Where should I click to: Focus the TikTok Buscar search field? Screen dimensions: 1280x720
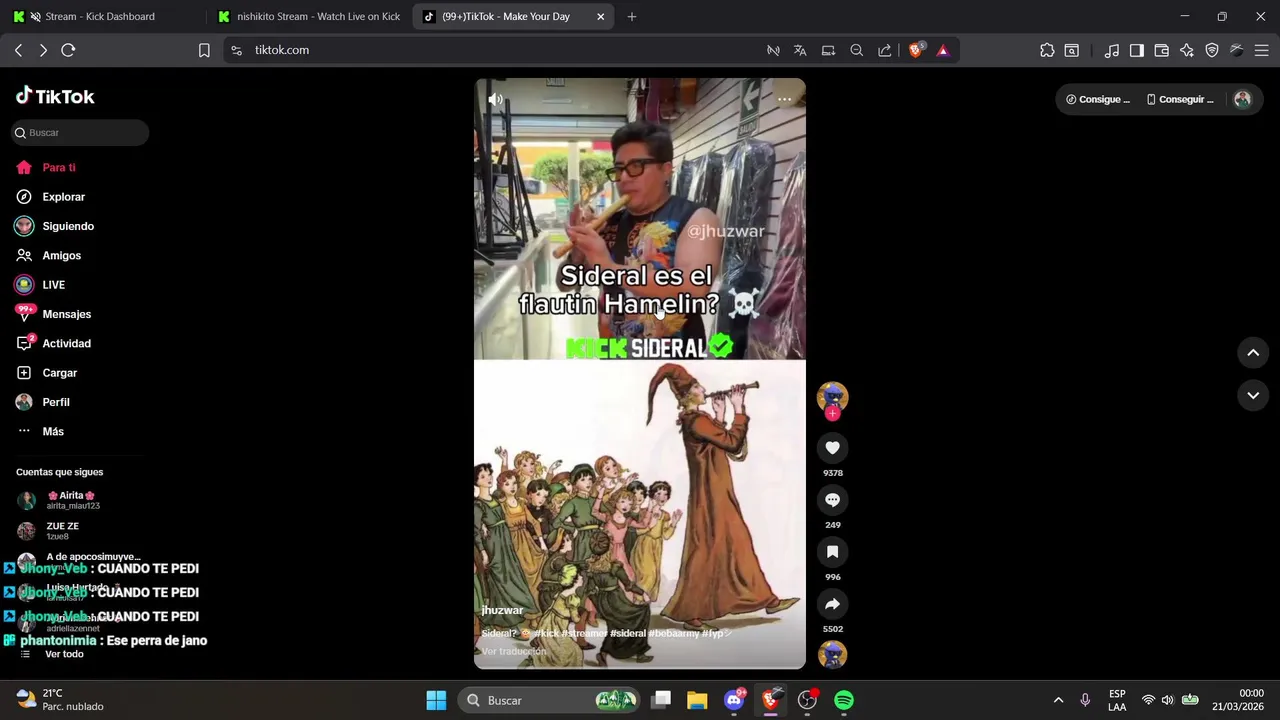pyautogui.click(x=80, y=132)
